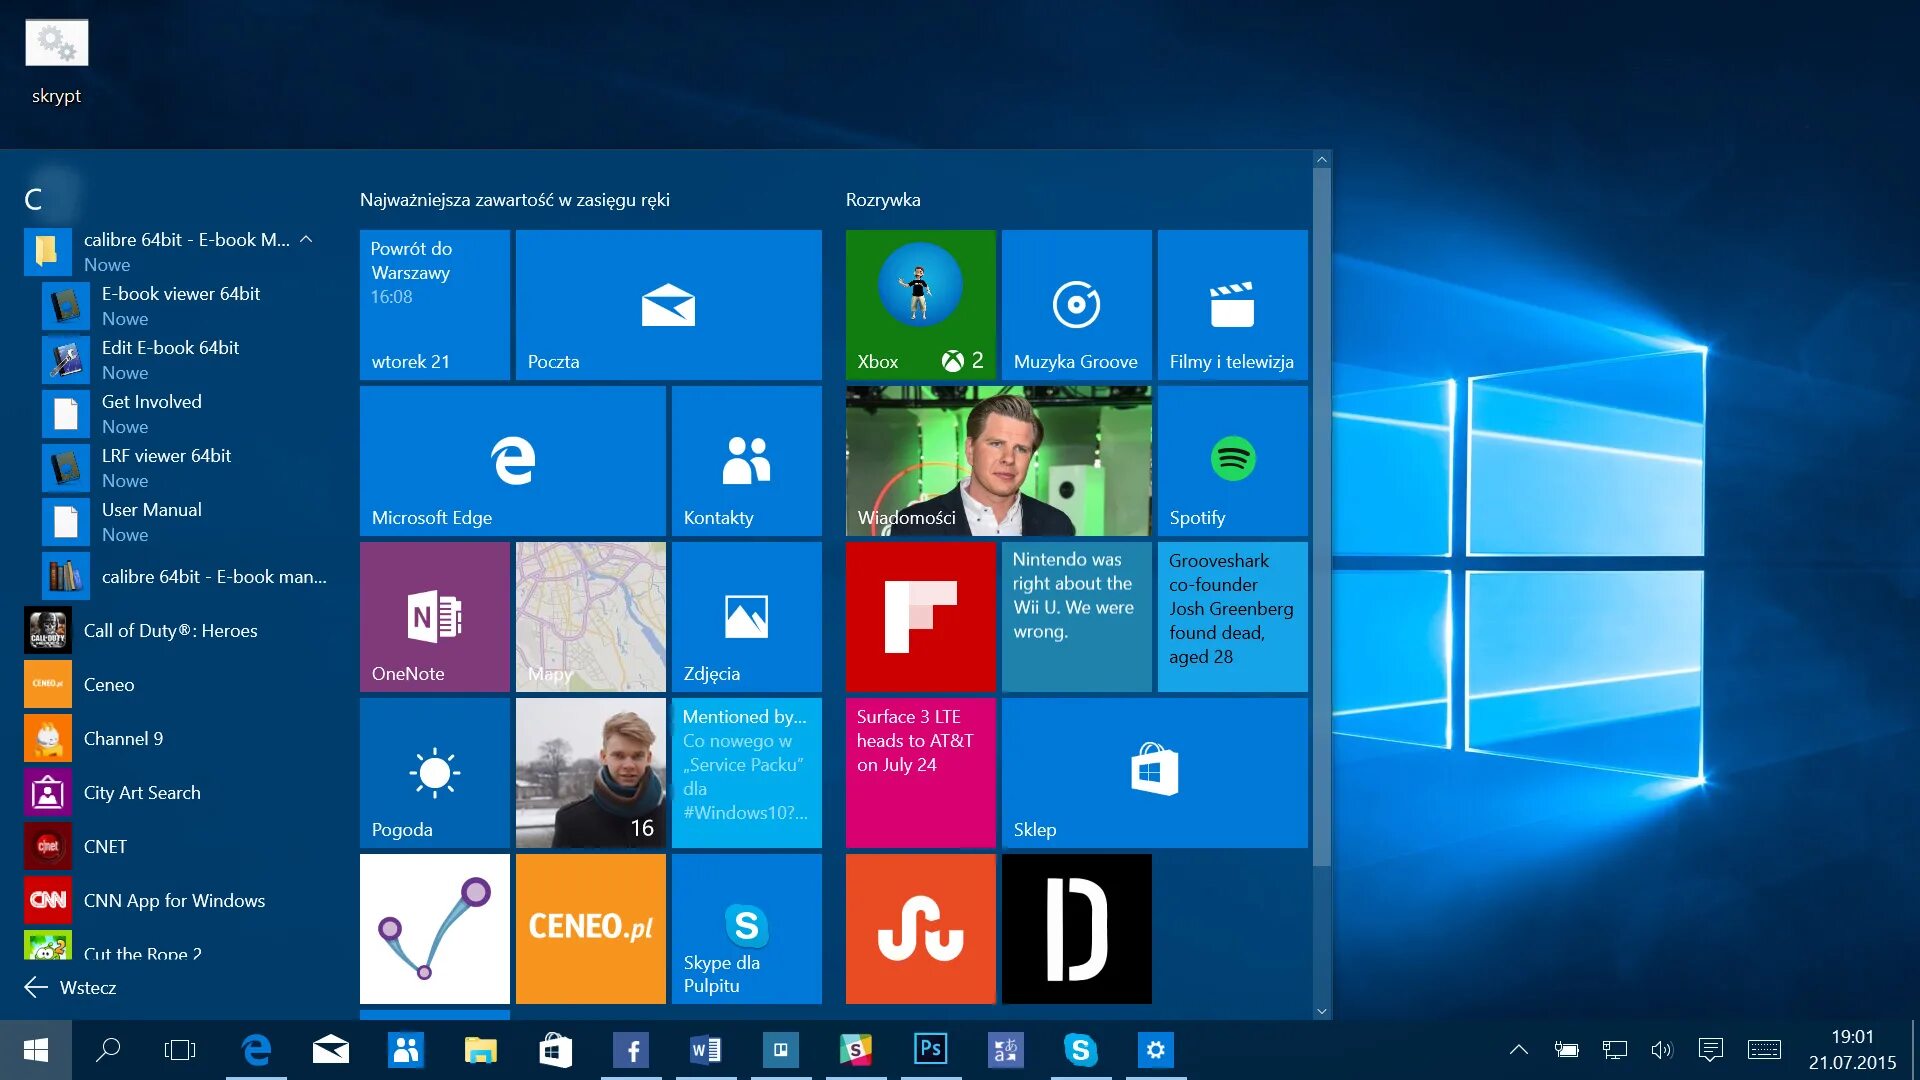Open Facebook from the taskbar
This screenshot has height=1080, width=1920.
pyautogui.click(x=631, y=1050)
